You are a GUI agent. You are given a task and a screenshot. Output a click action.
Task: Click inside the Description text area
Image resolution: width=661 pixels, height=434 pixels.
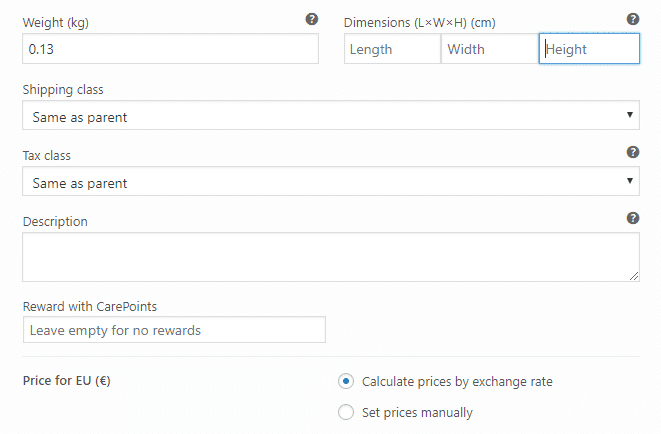331,257
